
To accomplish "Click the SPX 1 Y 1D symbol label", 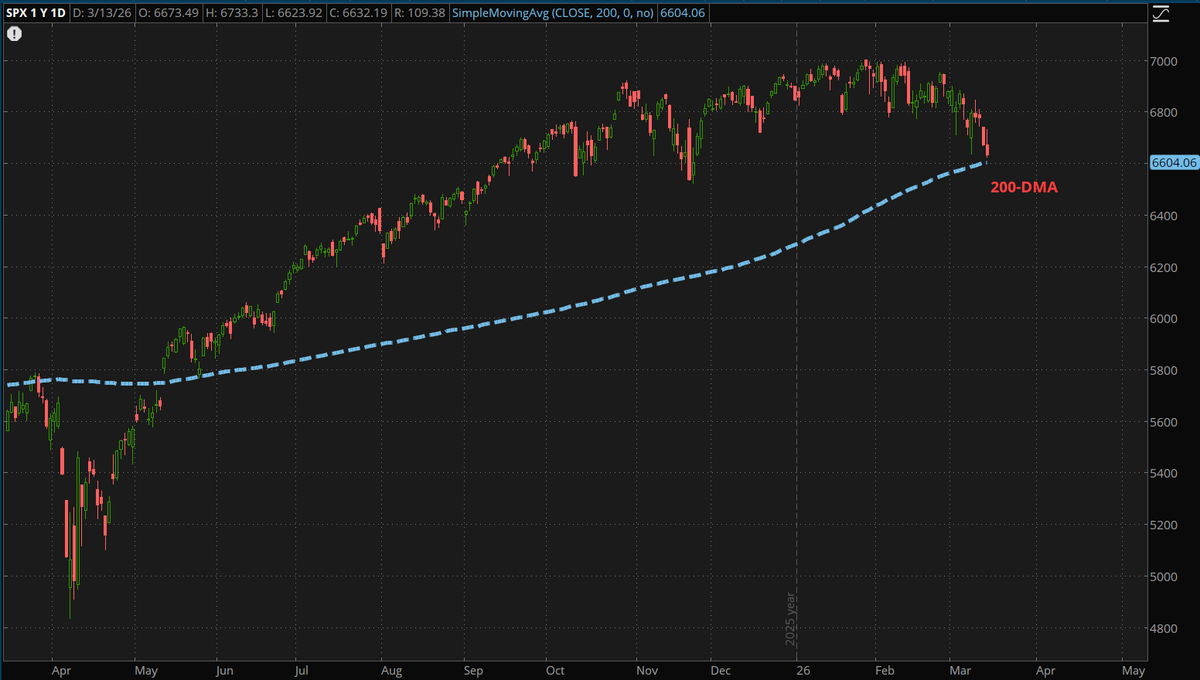I will click(x=37, y=13).
